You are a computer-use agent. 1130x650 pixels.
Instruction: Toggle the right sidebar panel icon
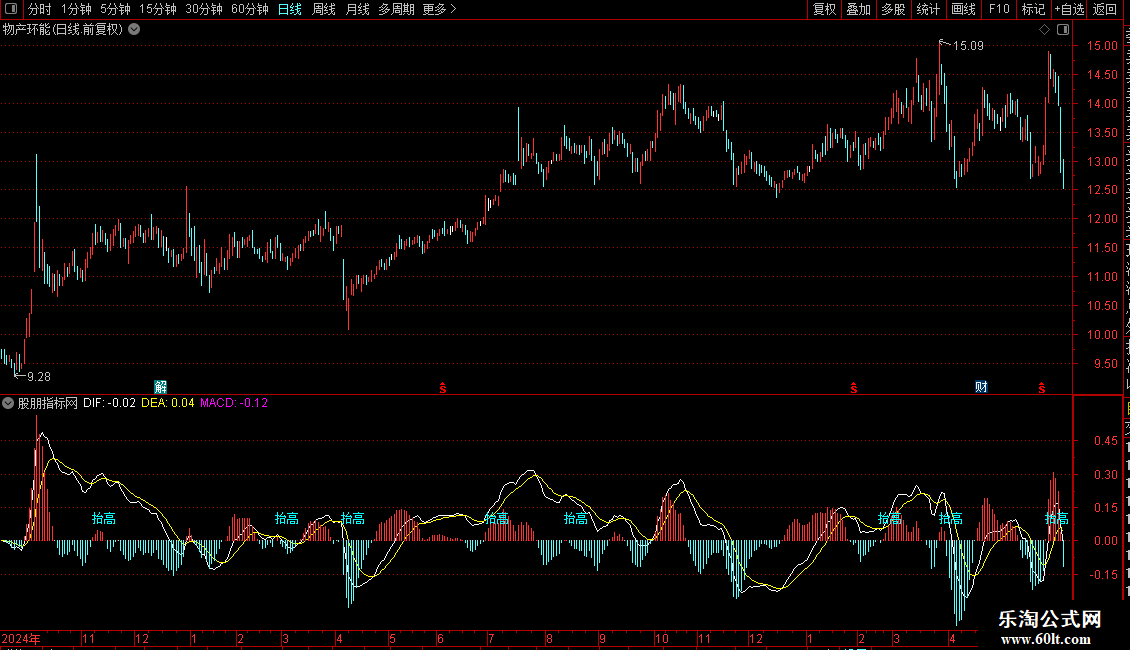pos(1063,30)
